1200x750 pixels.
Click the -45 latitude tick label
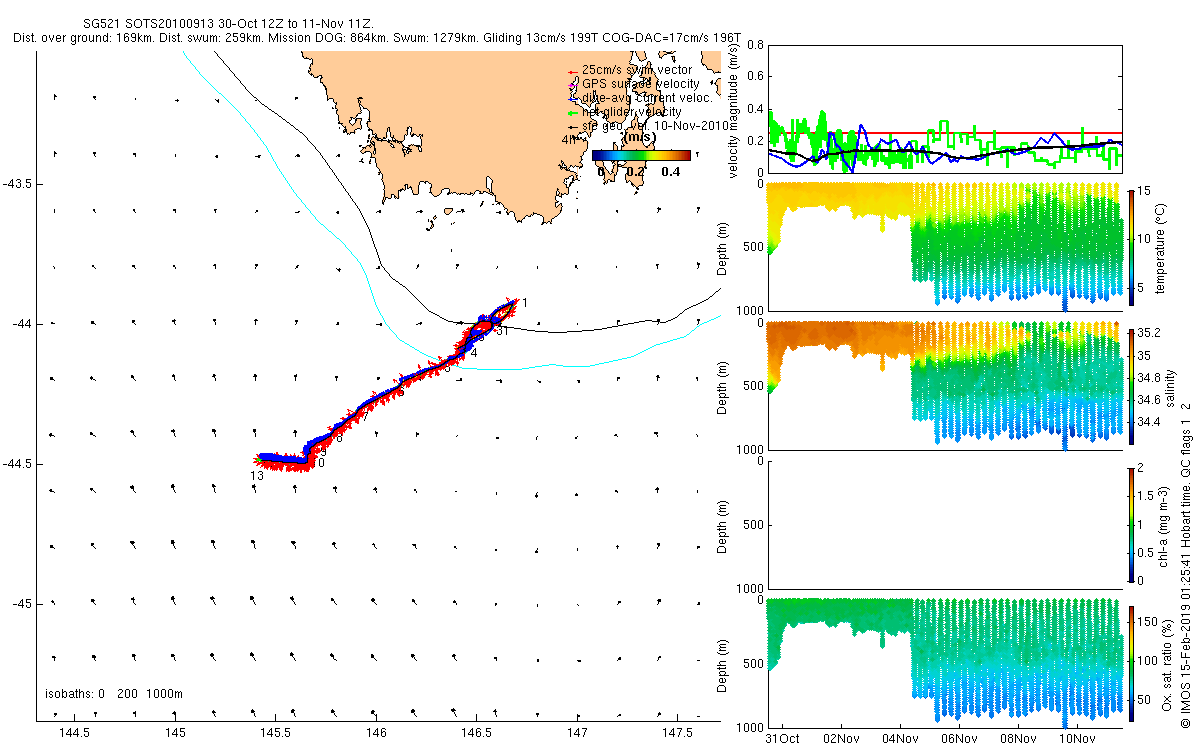pyautogui.click(x=22, y=604)
